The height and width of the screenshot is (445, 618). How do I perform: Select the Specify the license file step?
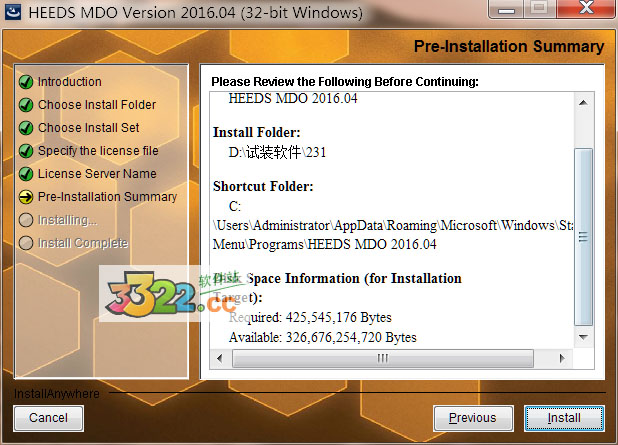click(x=98, y=151)
